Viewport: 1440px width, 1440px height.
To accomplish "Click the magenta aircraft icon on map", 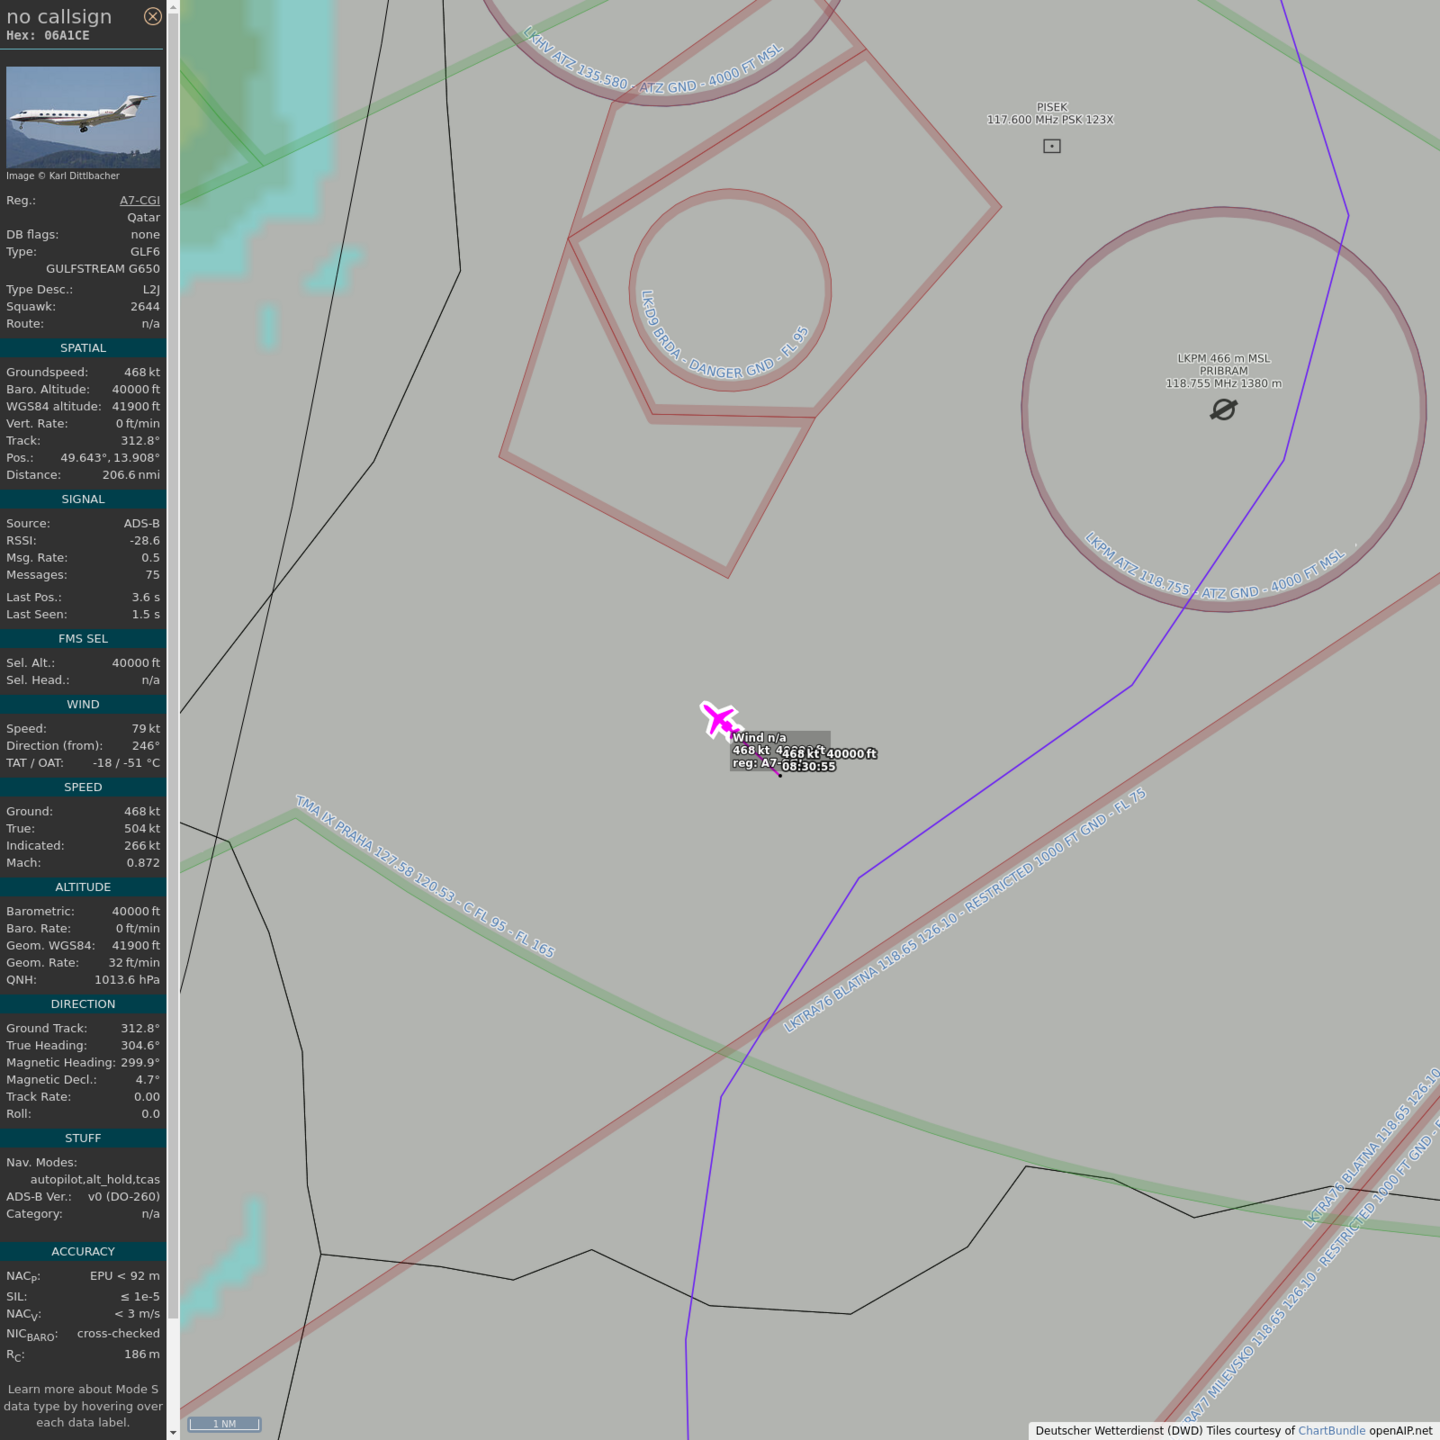I will coord(719,719).
